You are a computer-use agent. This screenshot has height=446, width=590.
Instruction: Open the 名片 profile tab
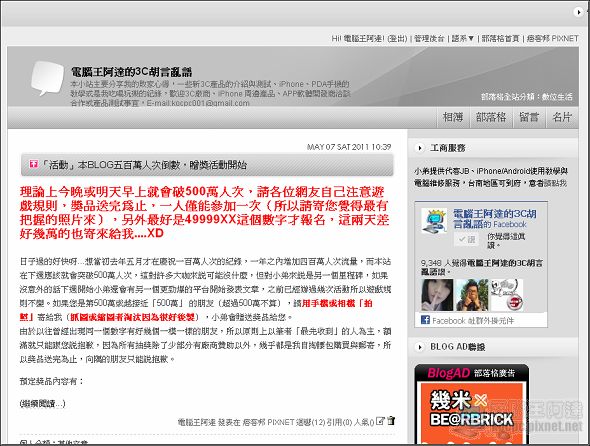tap(562, 117)
